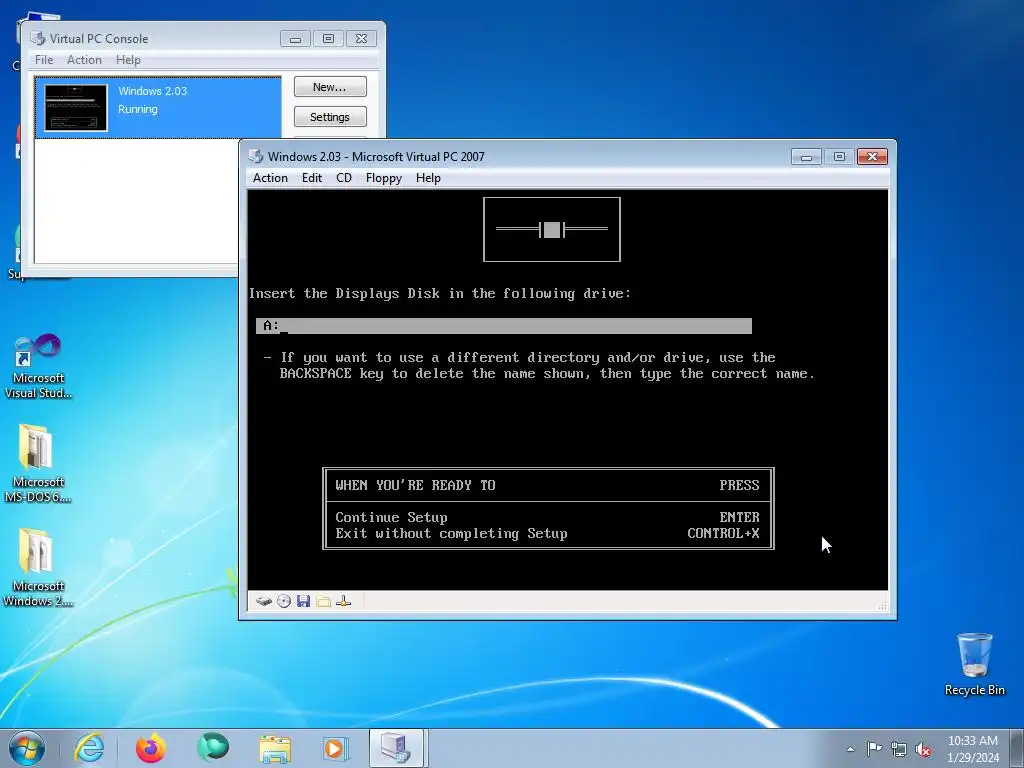Open the teal globe browser icon on the taskbar
This screenshot has height=768, width=1024.
[x=213, y=748]
